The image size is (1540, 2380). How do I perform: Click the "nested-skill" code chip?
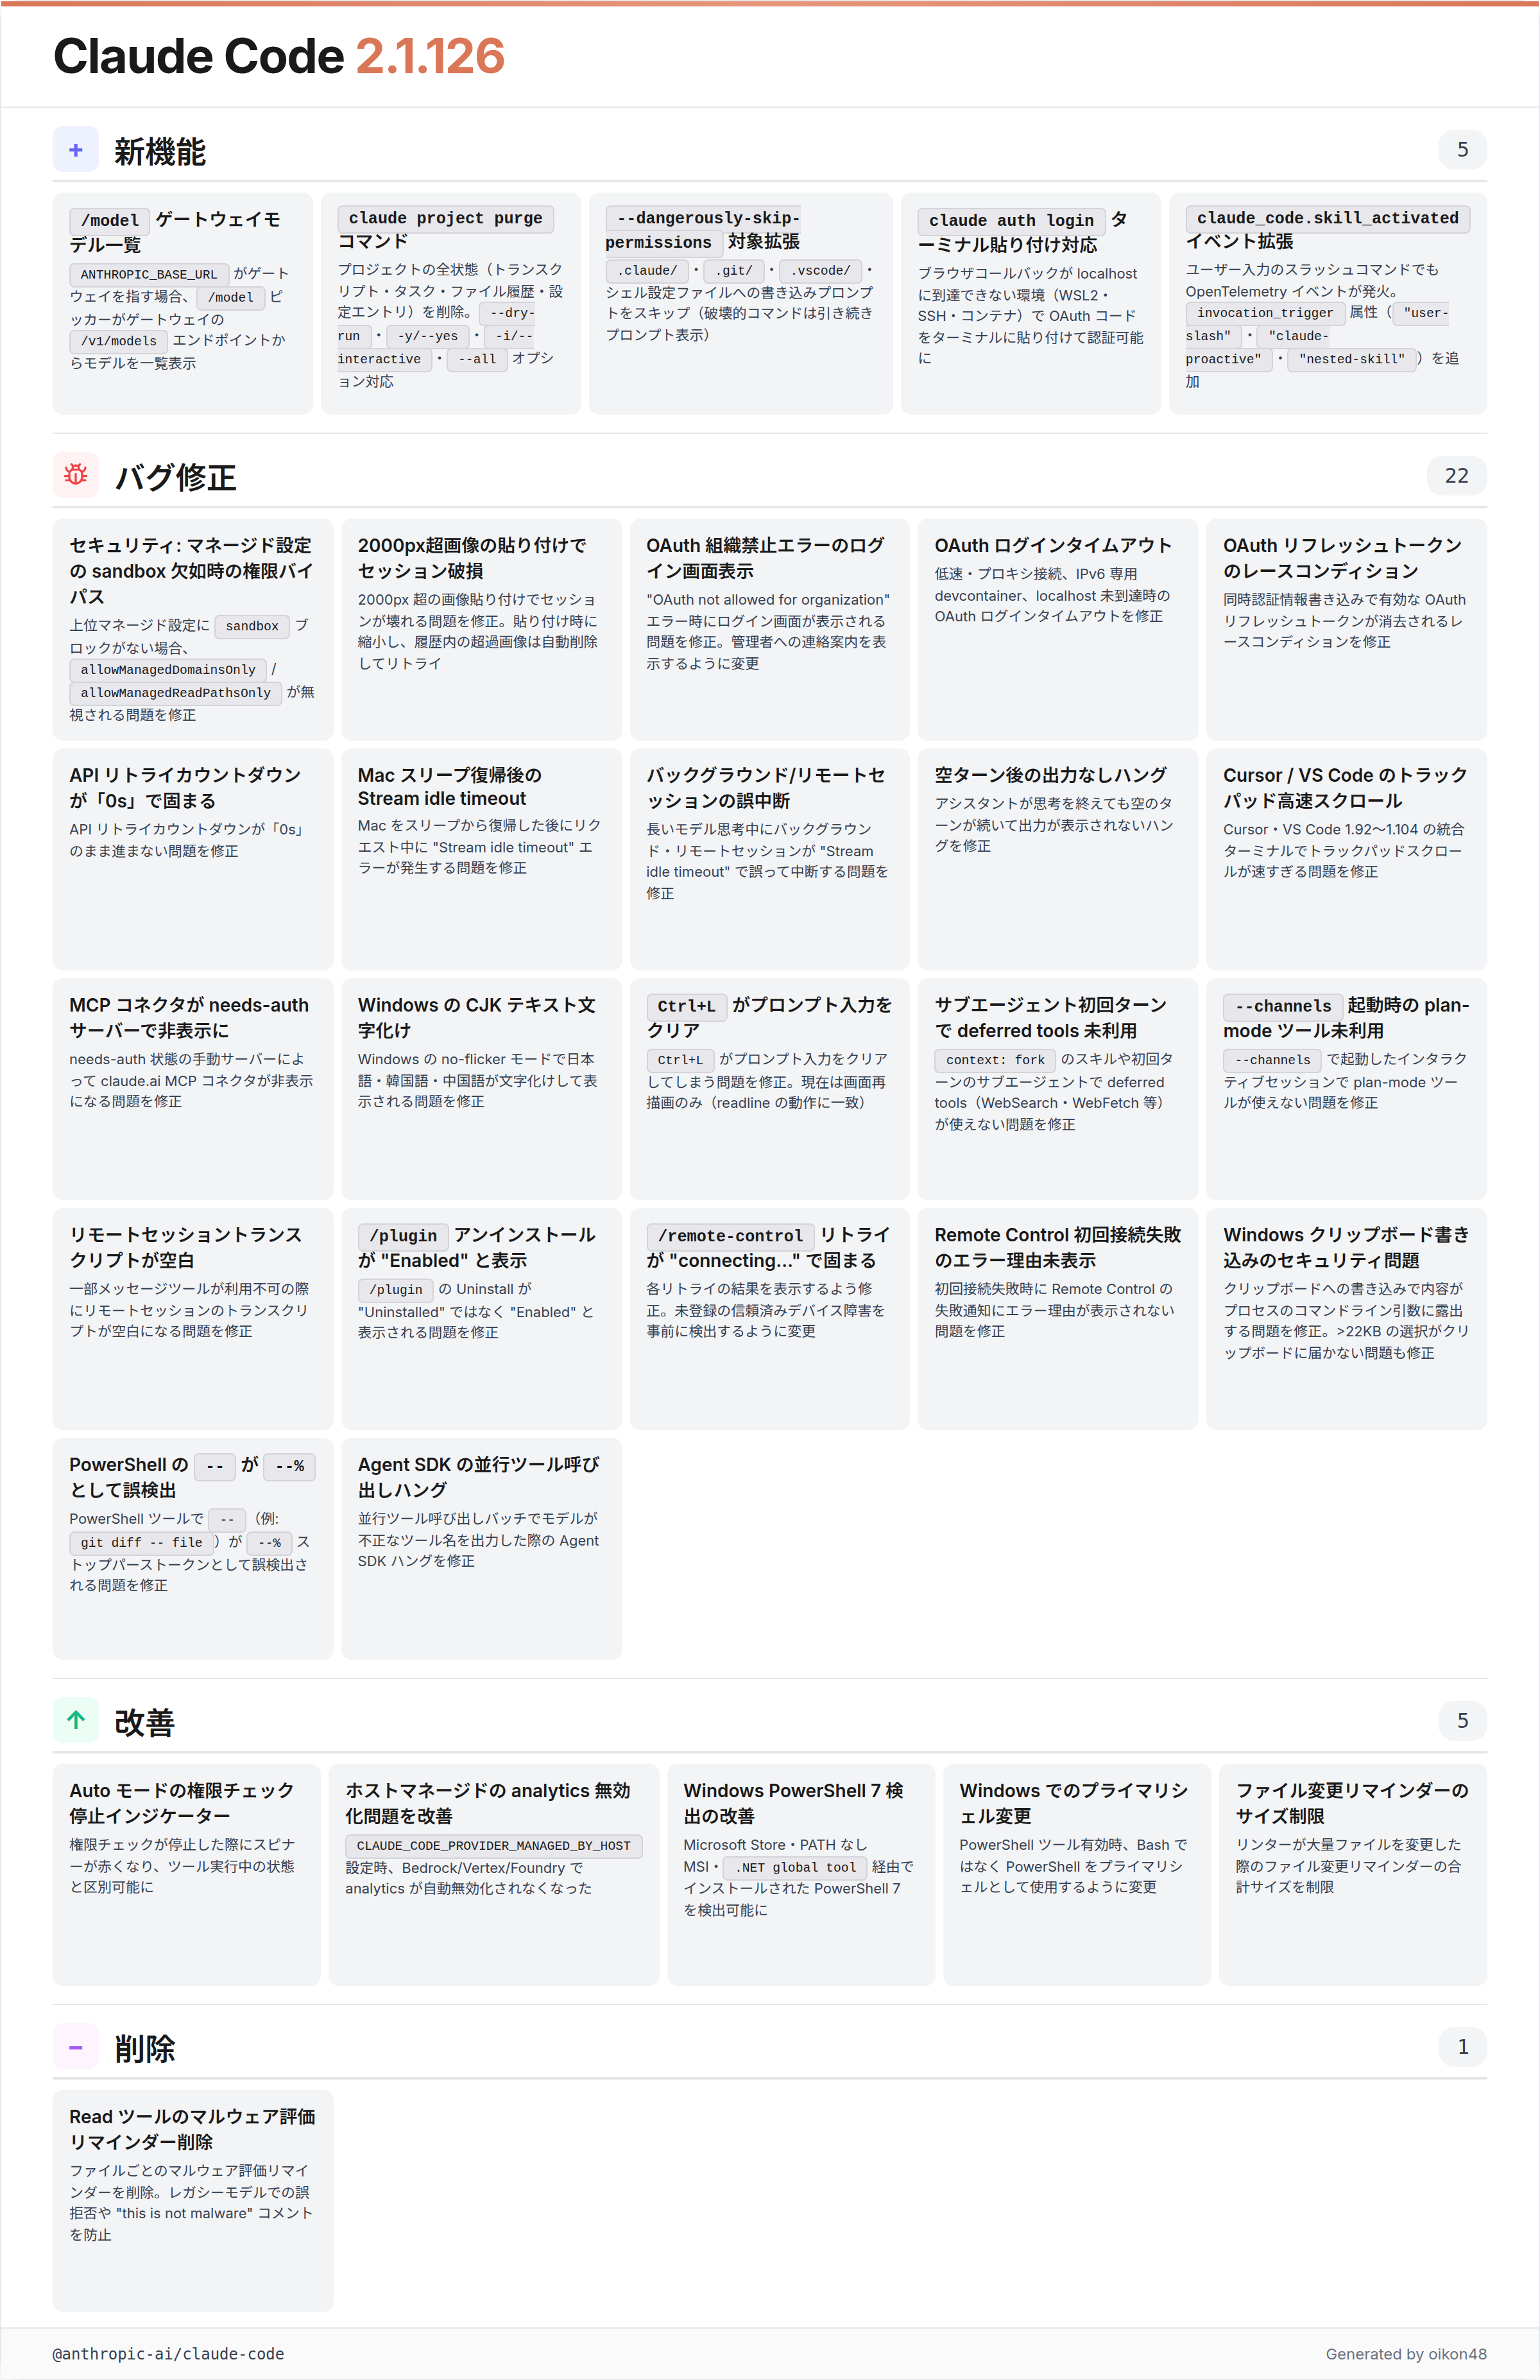click(1351, 359)
